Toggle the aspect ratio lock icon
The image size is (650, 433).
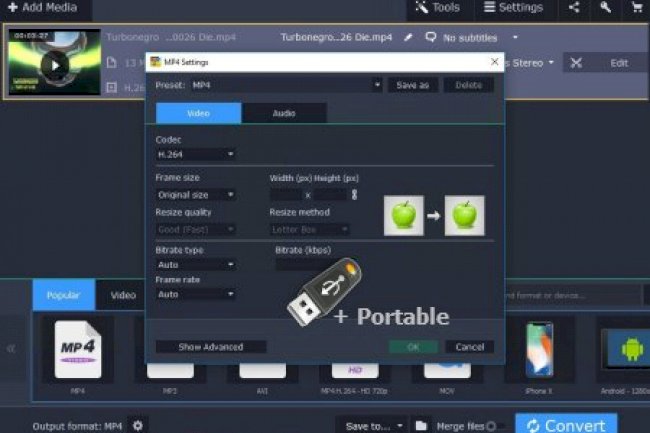(x=354, y=195)
